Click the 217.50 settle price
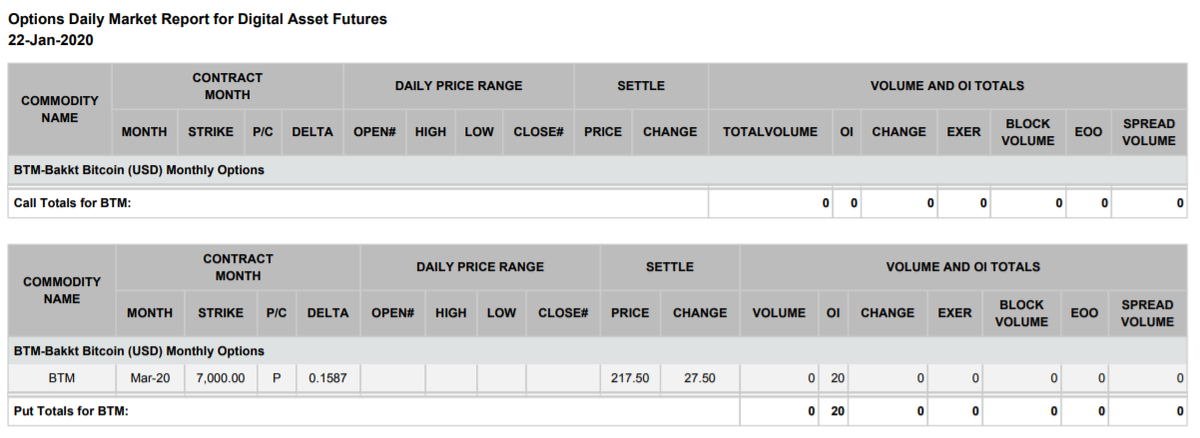 point(630,378)
